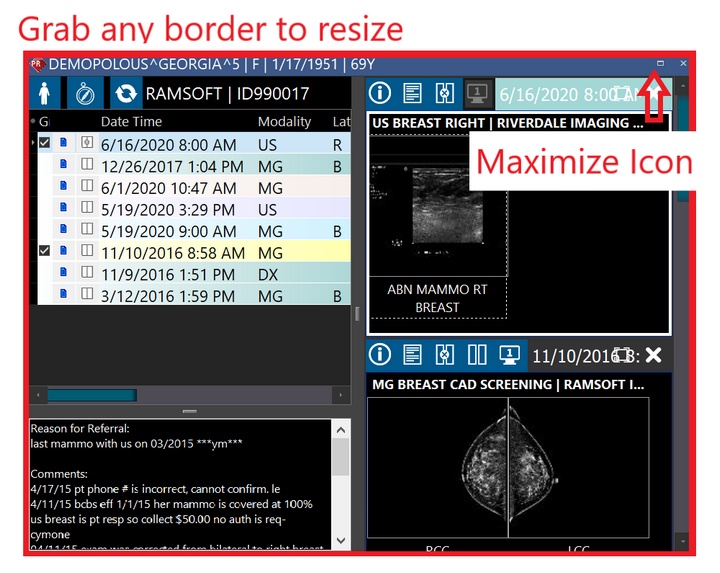Sort by the Date Time column header
The height and width of the screenshot is (573, 720).
tap(131, 122)
